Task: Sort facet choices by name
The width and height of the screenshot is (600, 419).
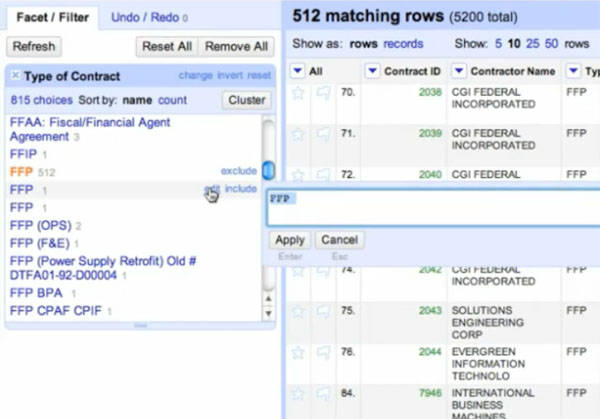Action: click(x=137, y=100)
